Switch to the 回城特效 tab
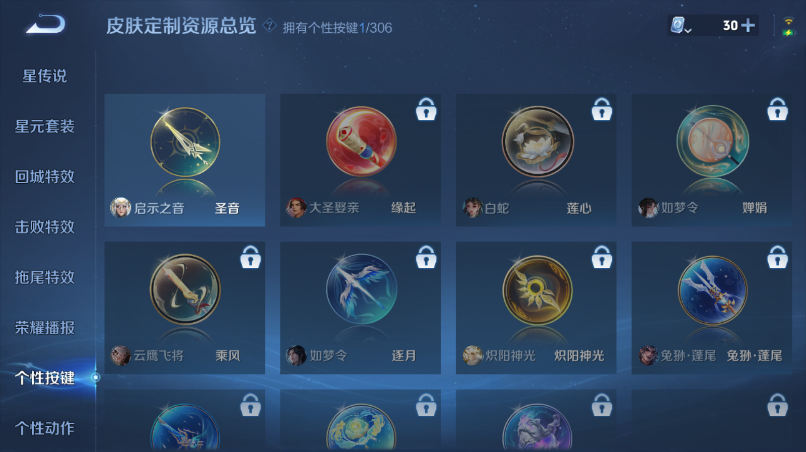The height and width of the screenshot is (452, 806). click(x=45, y=177)
